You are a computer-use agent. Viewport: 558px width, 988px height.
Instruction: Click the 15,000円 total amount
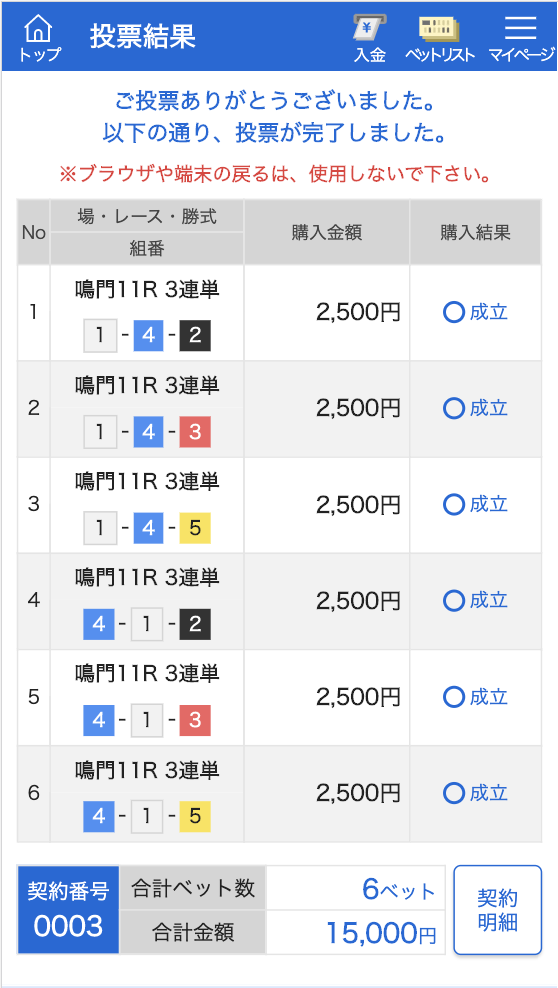tap(381, 933)
